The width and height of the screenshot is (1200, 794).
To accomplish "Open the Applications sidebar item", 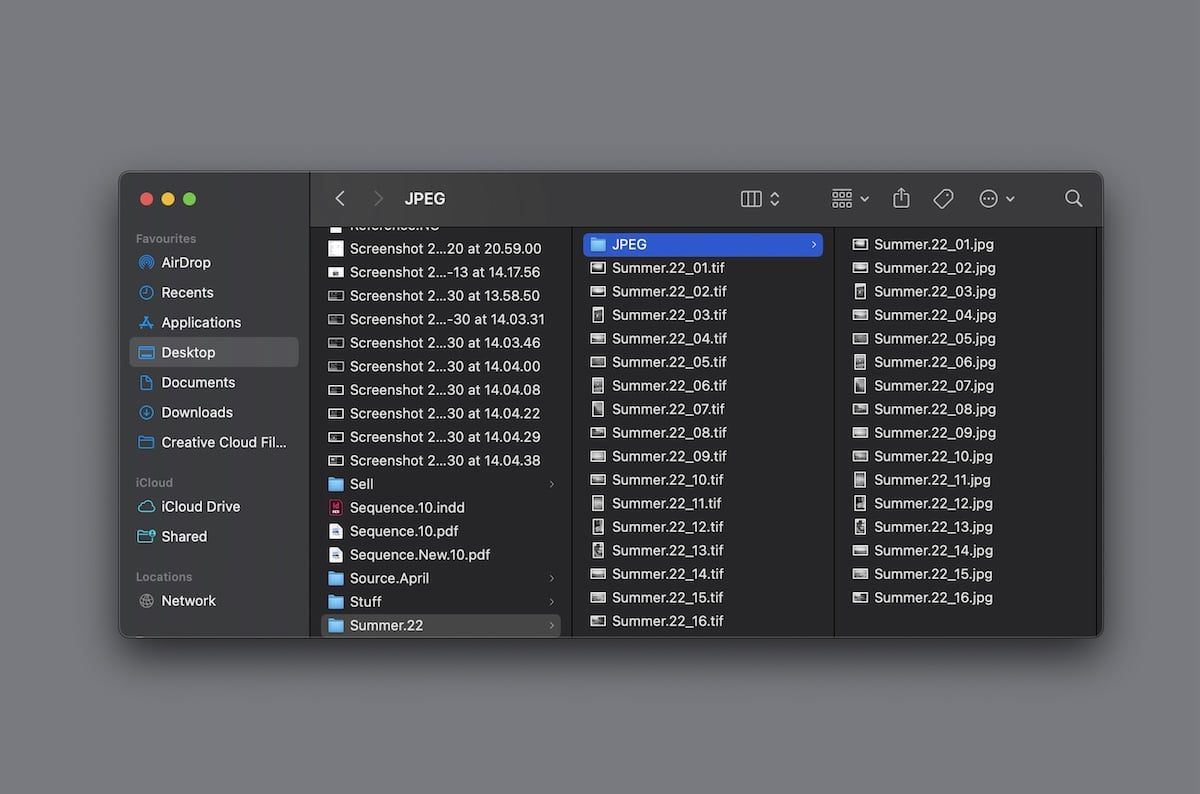I will point(199,322).
